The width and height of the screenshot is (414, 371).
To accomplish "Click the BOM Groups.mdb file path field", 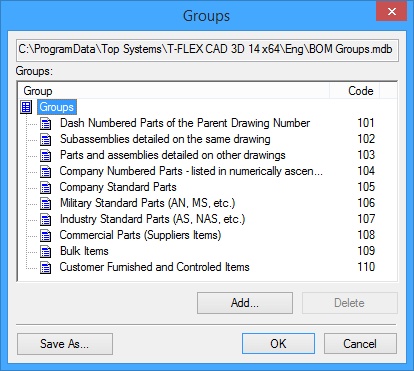I will [x=207, y=50].
